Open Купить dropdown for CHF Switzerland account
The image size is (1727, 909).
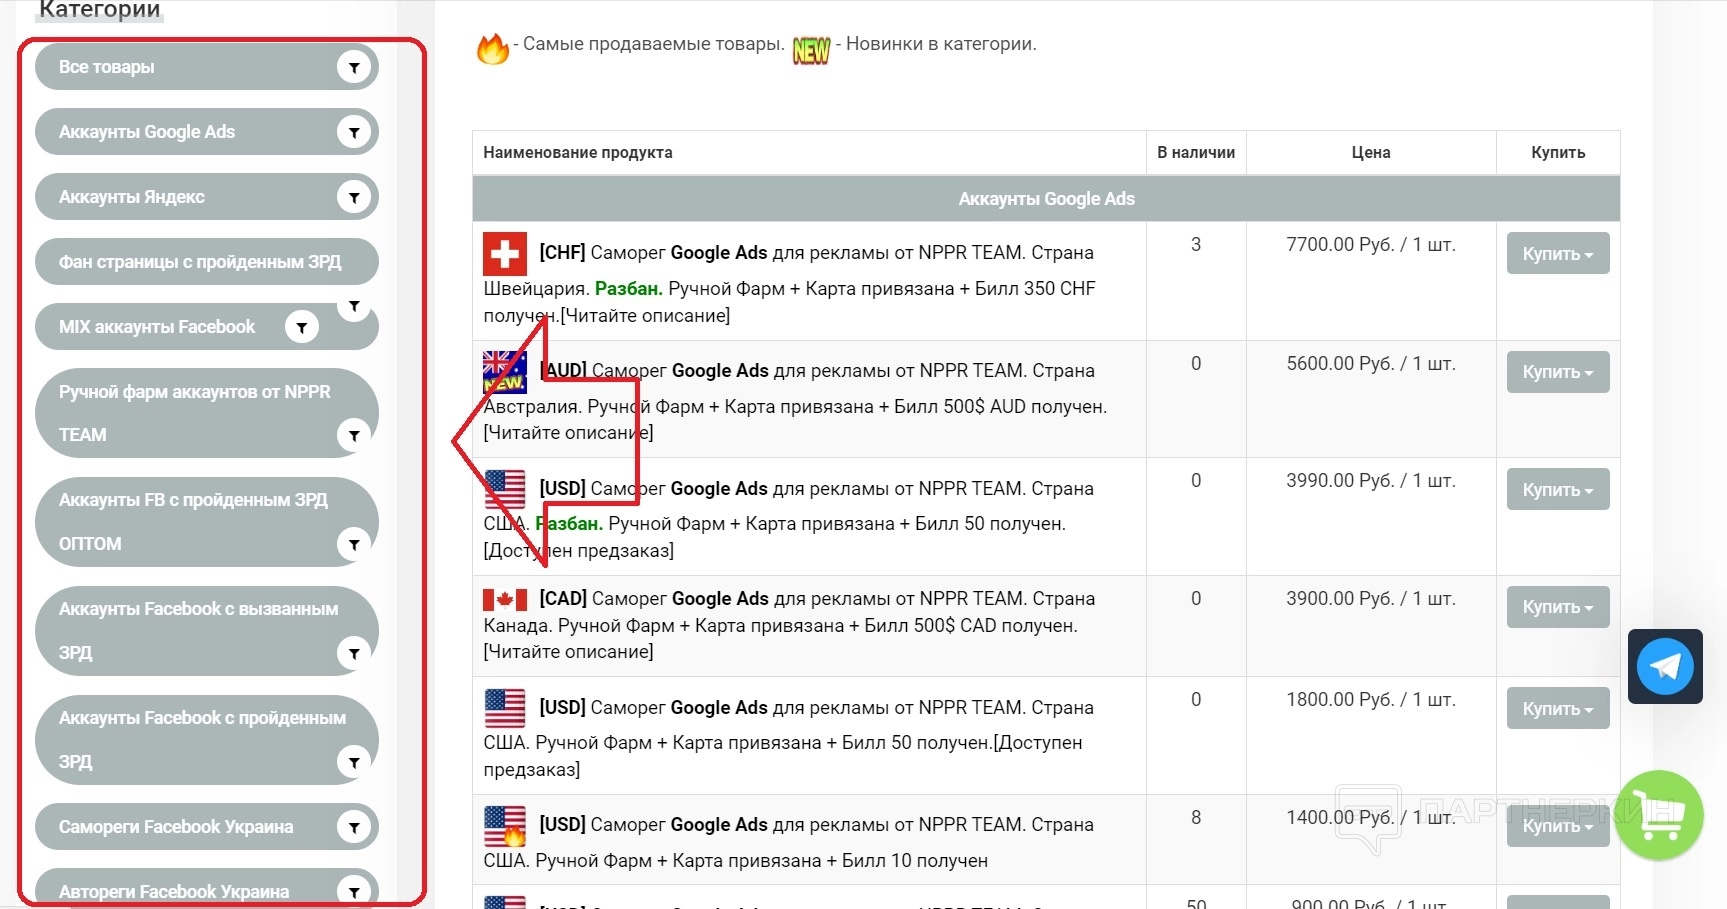[1557, 254]
